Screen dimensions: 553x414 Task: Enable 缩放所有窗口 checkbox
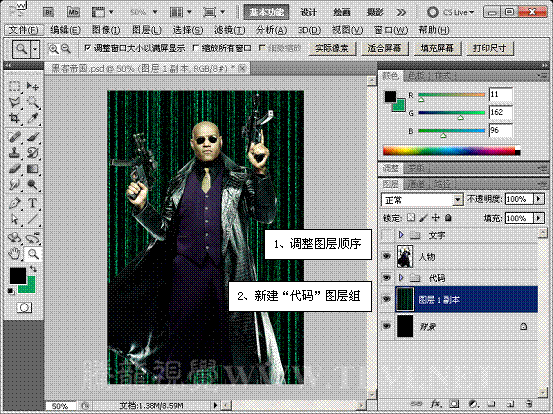click(x=195, y=47)
